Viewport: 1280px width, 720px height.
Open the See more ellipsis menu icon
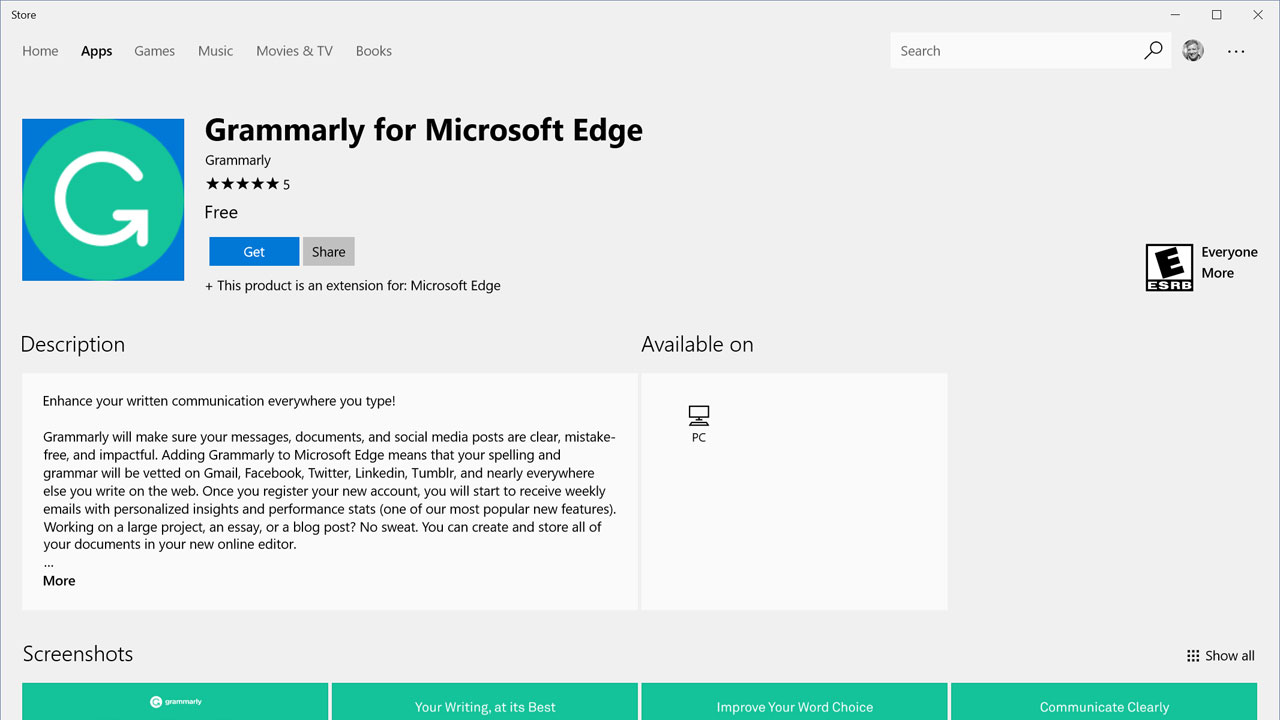1236,51
